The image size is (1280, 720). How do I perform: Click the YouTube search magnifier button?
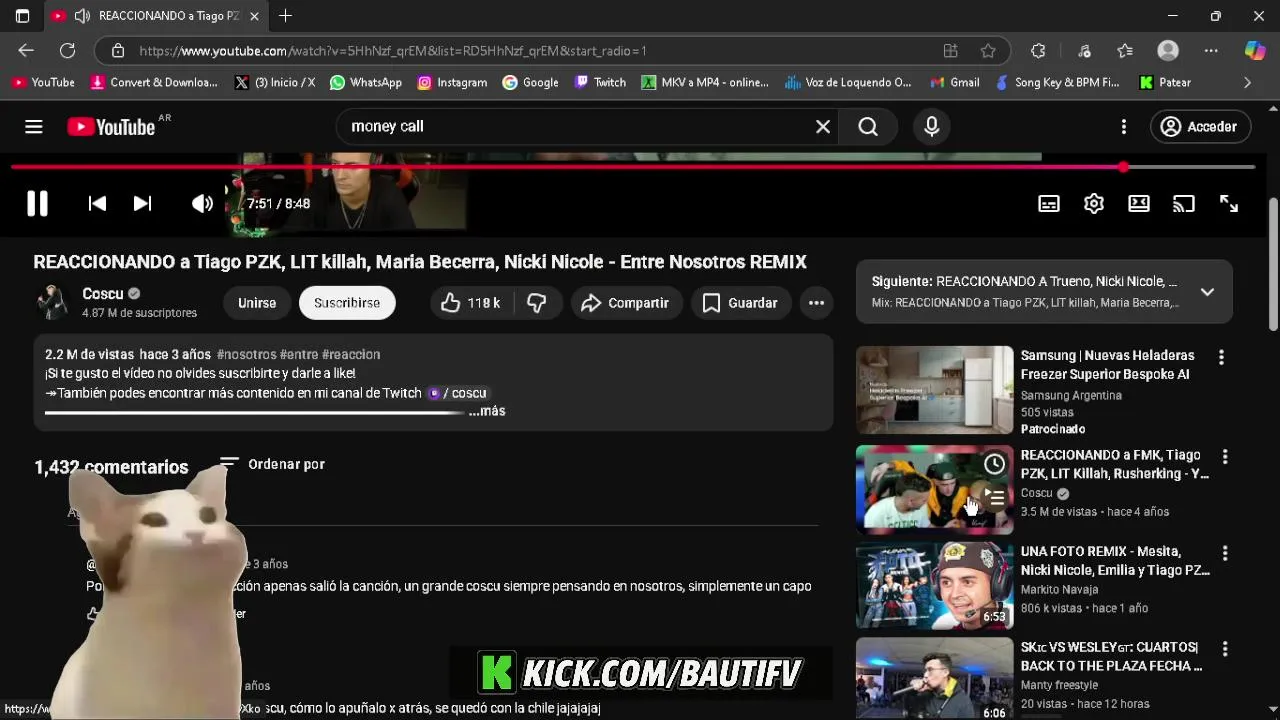pos(868,126)
